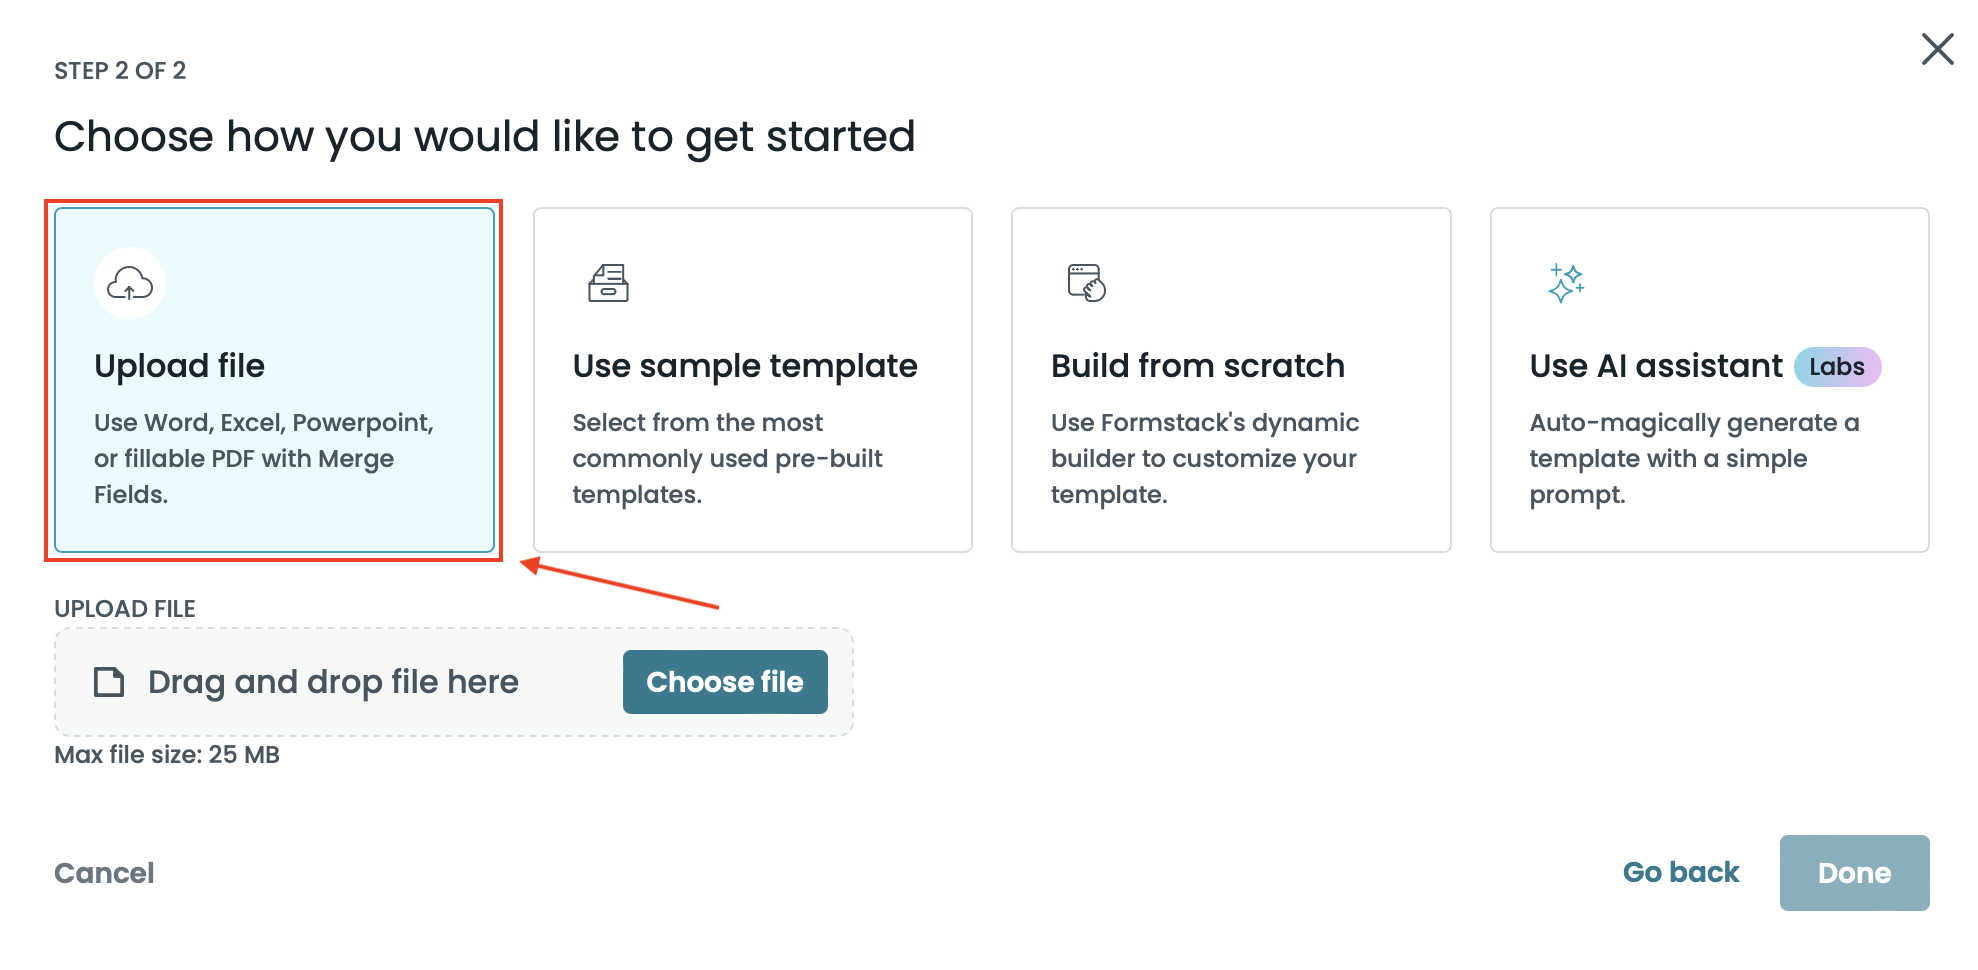Click the Use AI assistant heading
Screen dimensions: 1978x970
coord(1655,366)
